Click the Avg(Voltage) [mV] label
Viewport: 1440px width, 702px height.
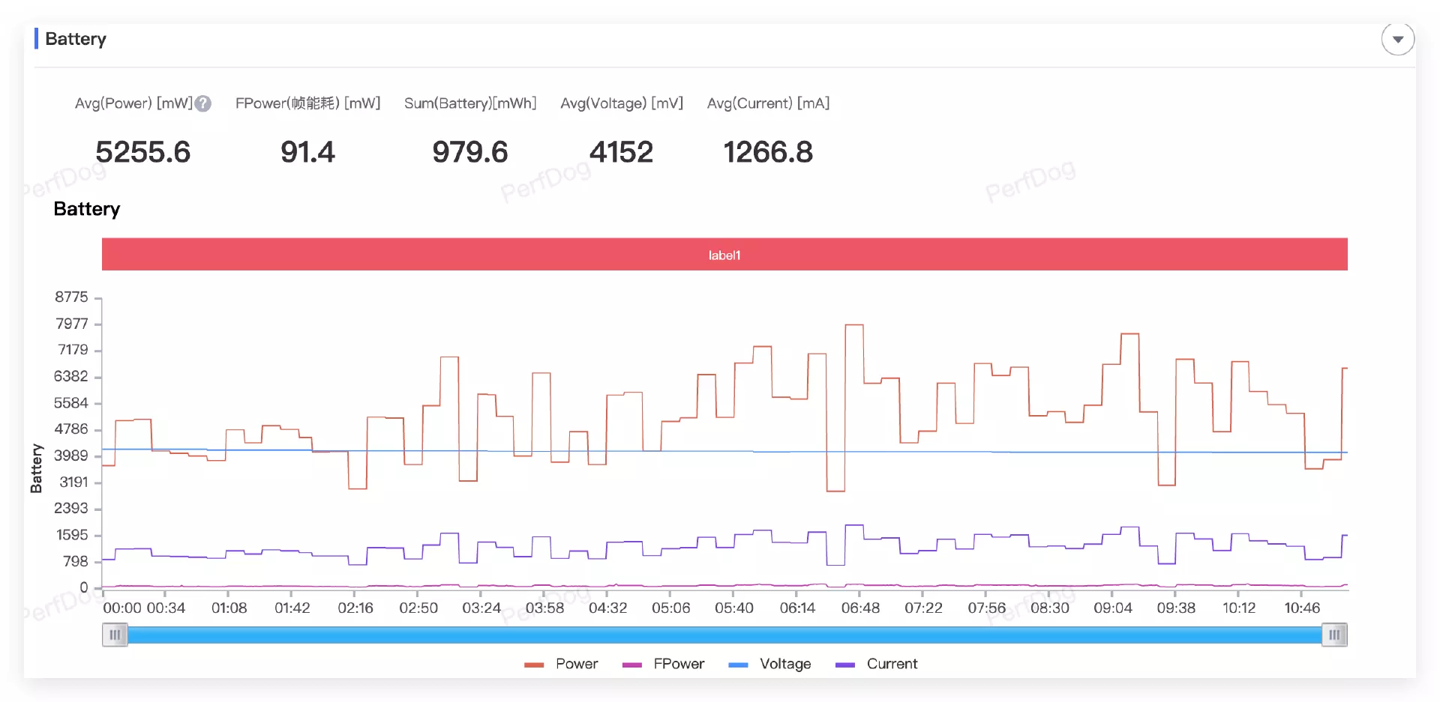pos(622,103)
